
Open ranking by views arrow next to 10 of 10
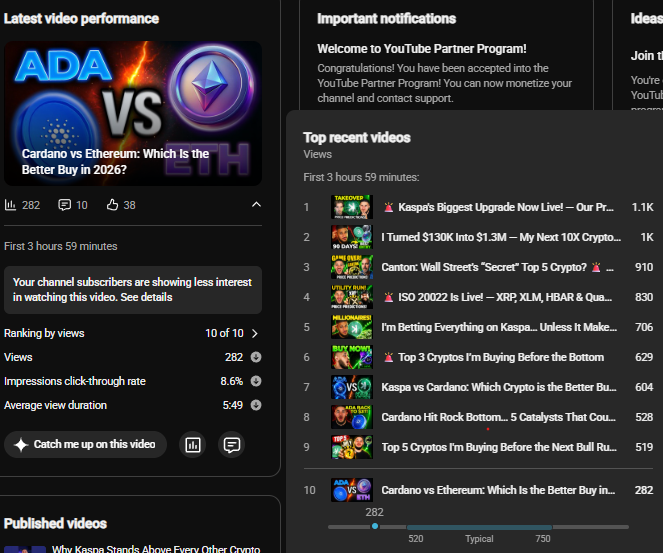pos(255,334)
